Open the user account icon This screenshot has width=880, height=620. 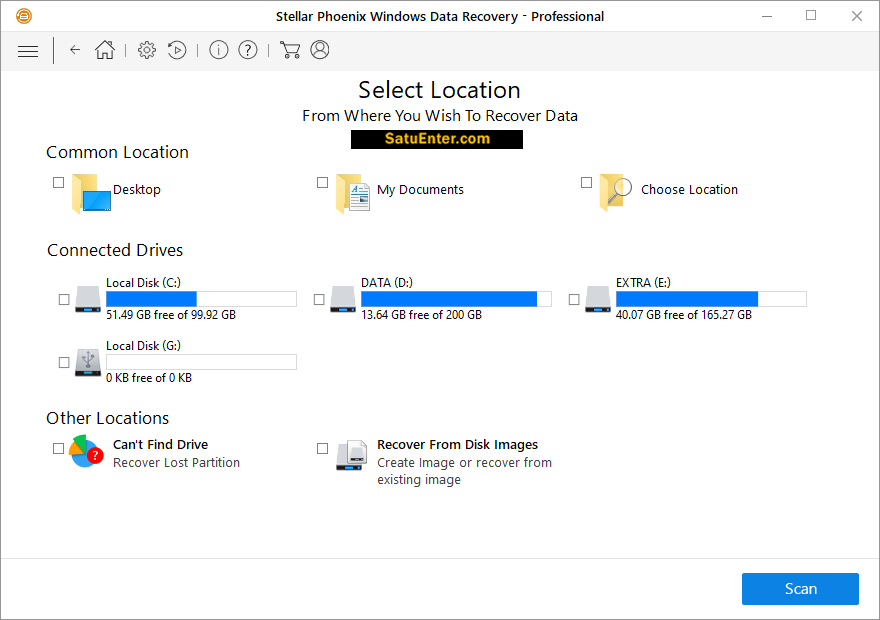click(320, 50)
